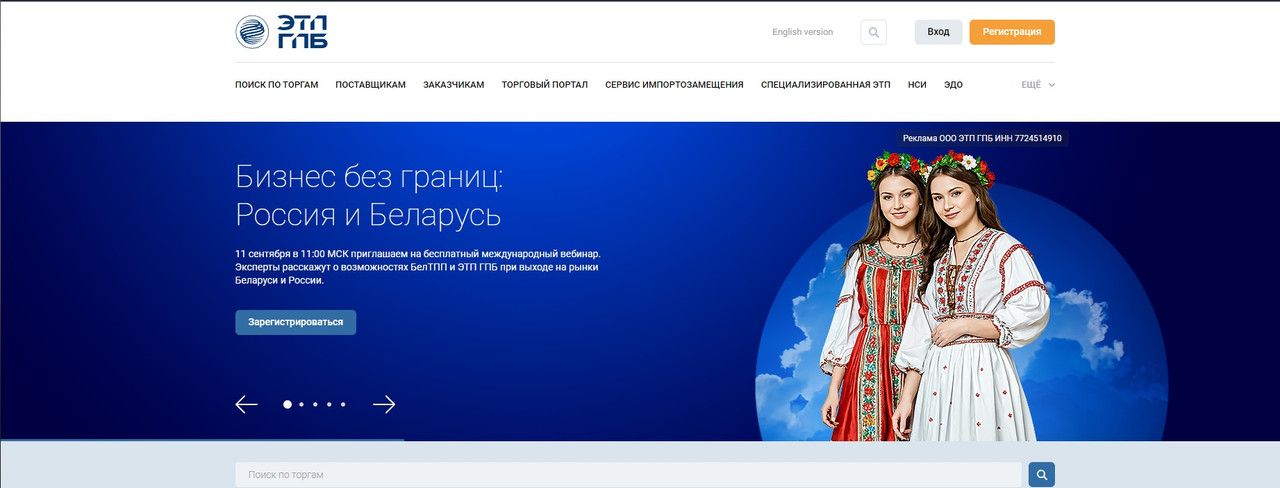The image size is (1280, 488).
Task: Expand the ЕЩЁ menu dropdown
Action: (x=1038, y=85)
